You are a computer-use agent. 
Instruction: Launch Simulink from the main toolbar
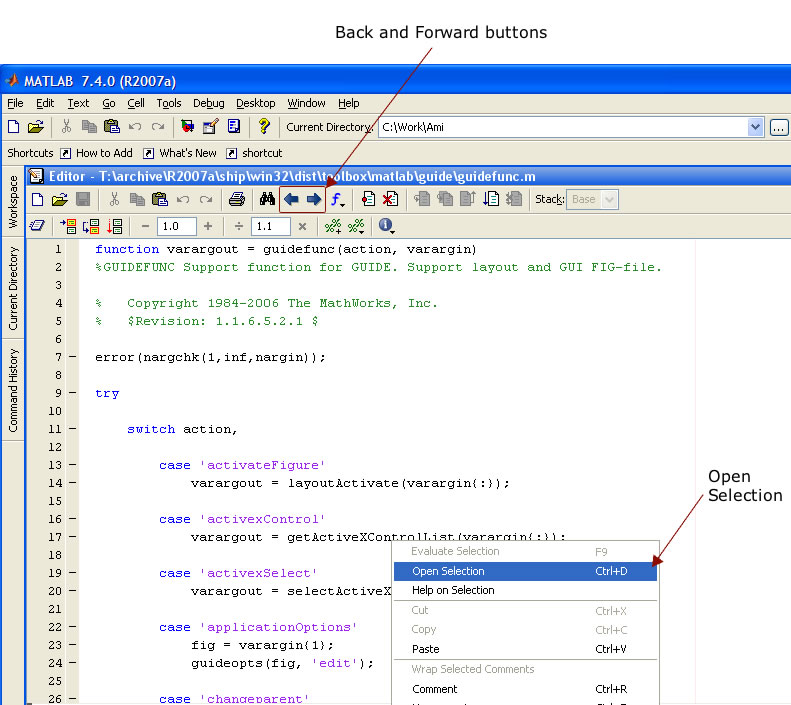(x=187, y=127)
